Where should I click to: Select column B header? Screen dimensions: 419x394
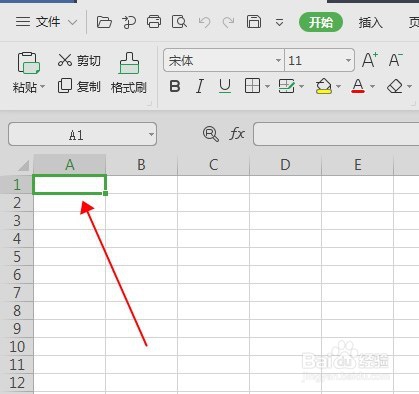click(142, 165)
